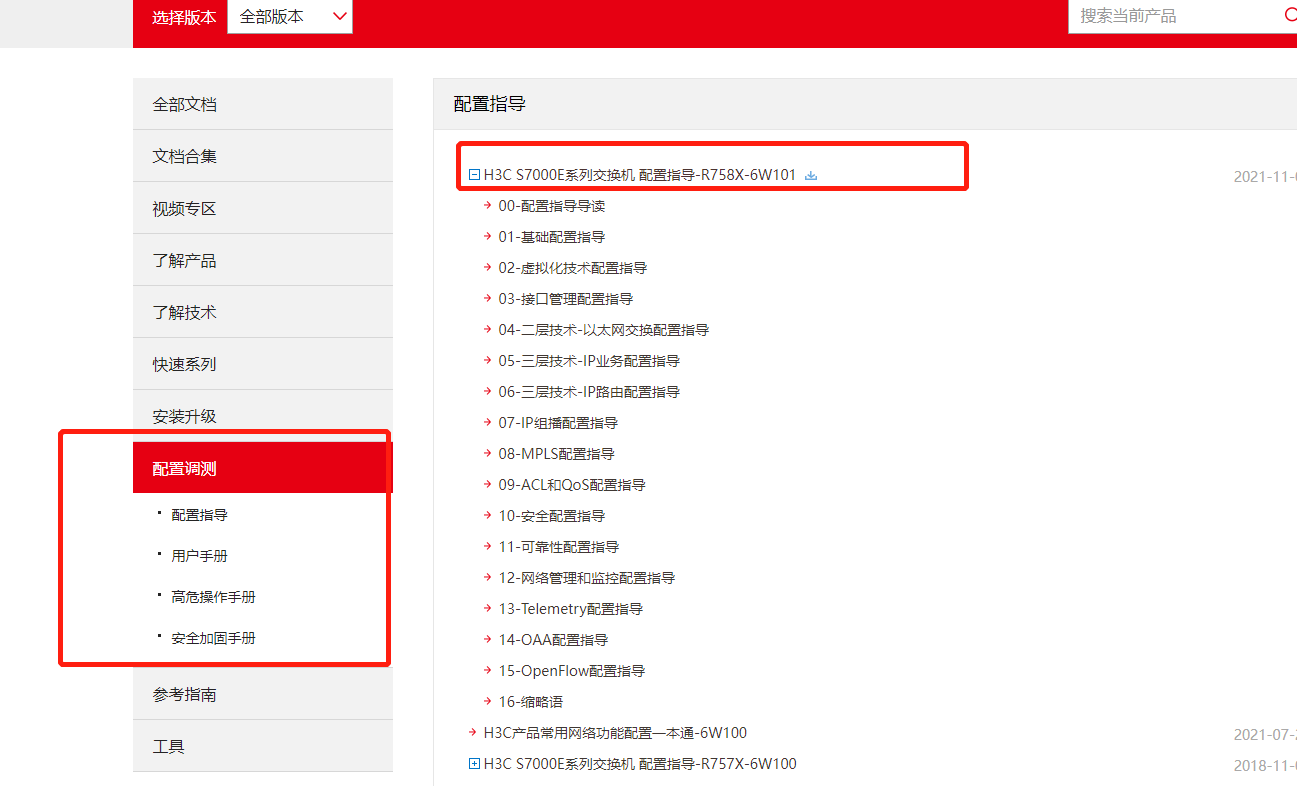Open 06-三层技术-IP路由配置指导 chapter
This screenshot has width=1297, height=786.
(x=589, y=392)
